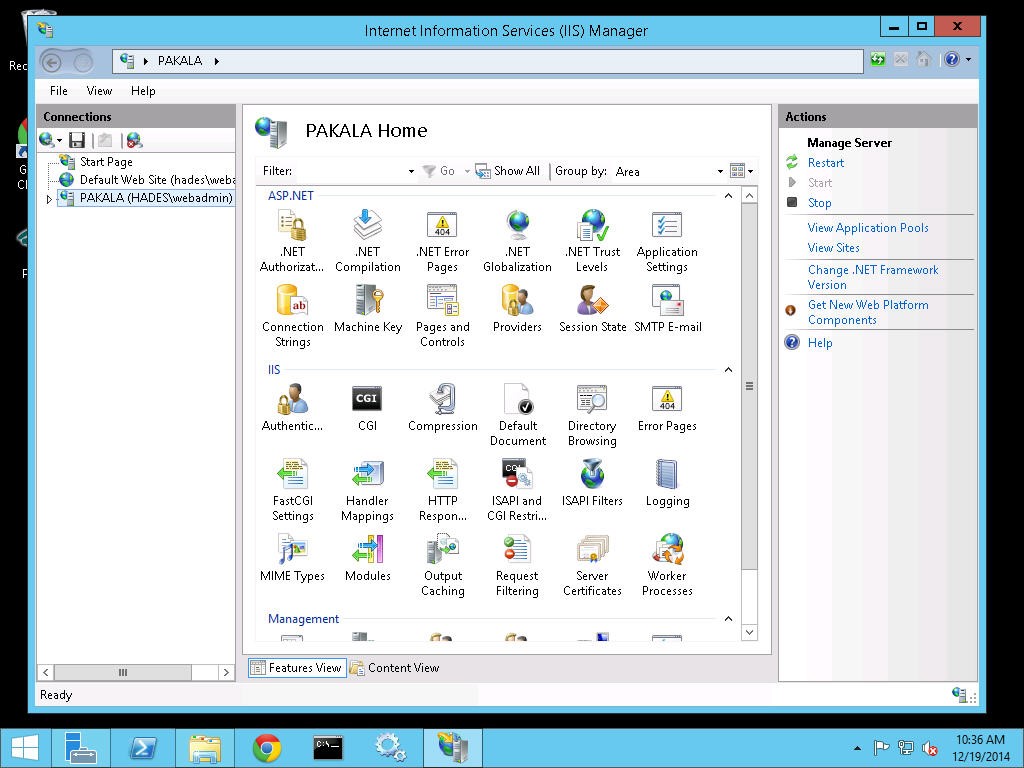Open Worker Processes feature

click(667, 566)
